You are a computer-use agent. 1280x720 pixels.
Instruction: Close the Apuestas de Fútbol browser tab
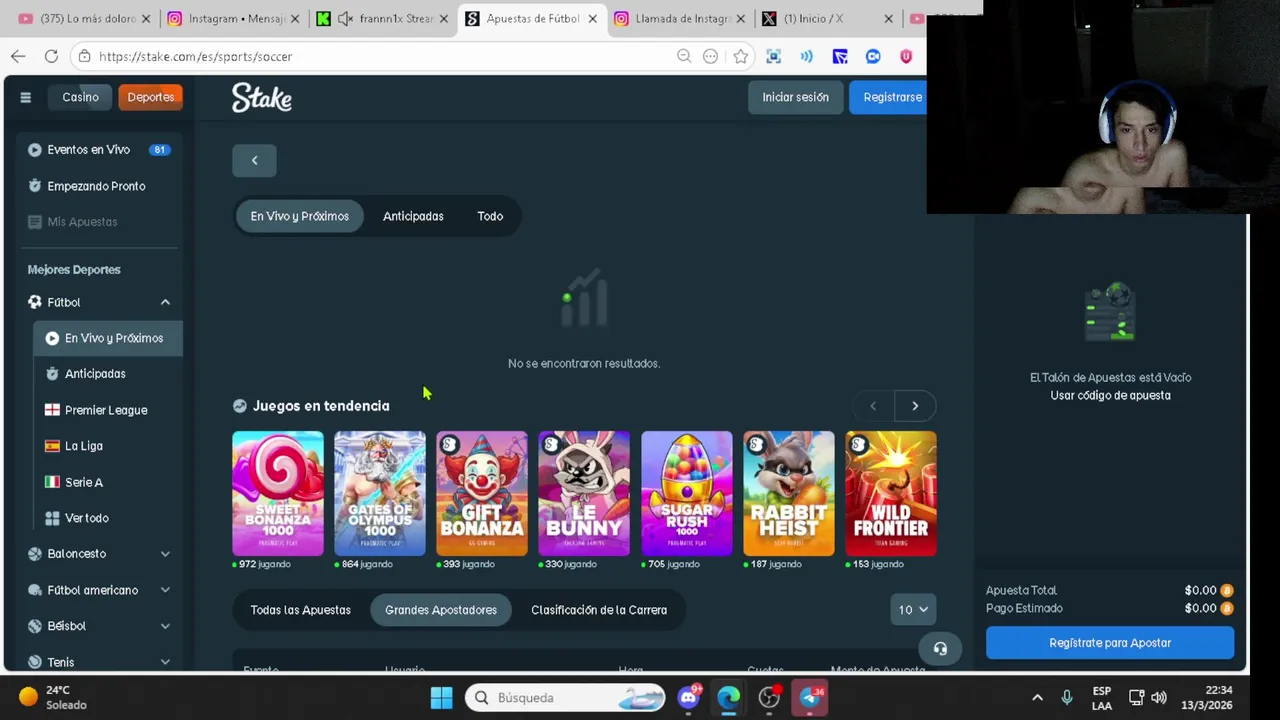point(592,18)
